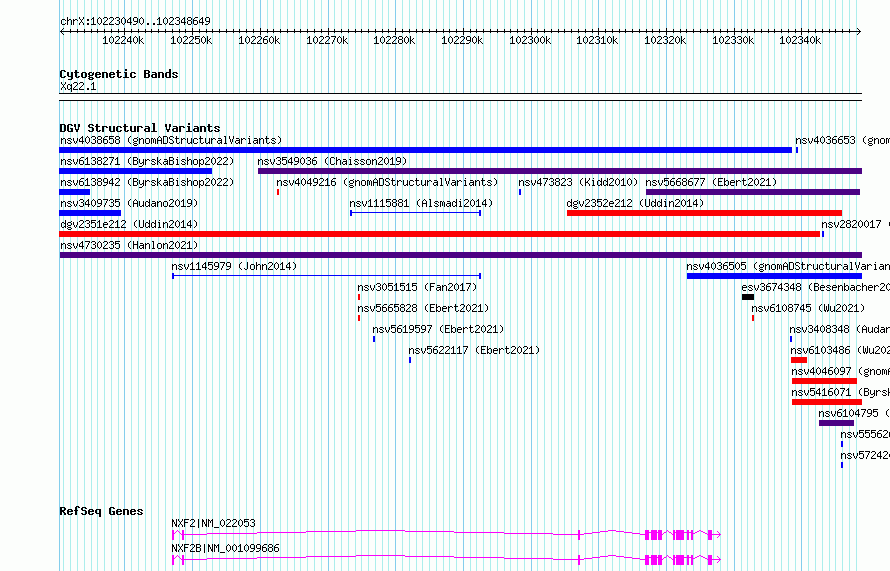The image size is (890, 571).
Task: Click the nsv2820017 variant label
Action: [x=855, y=224]
